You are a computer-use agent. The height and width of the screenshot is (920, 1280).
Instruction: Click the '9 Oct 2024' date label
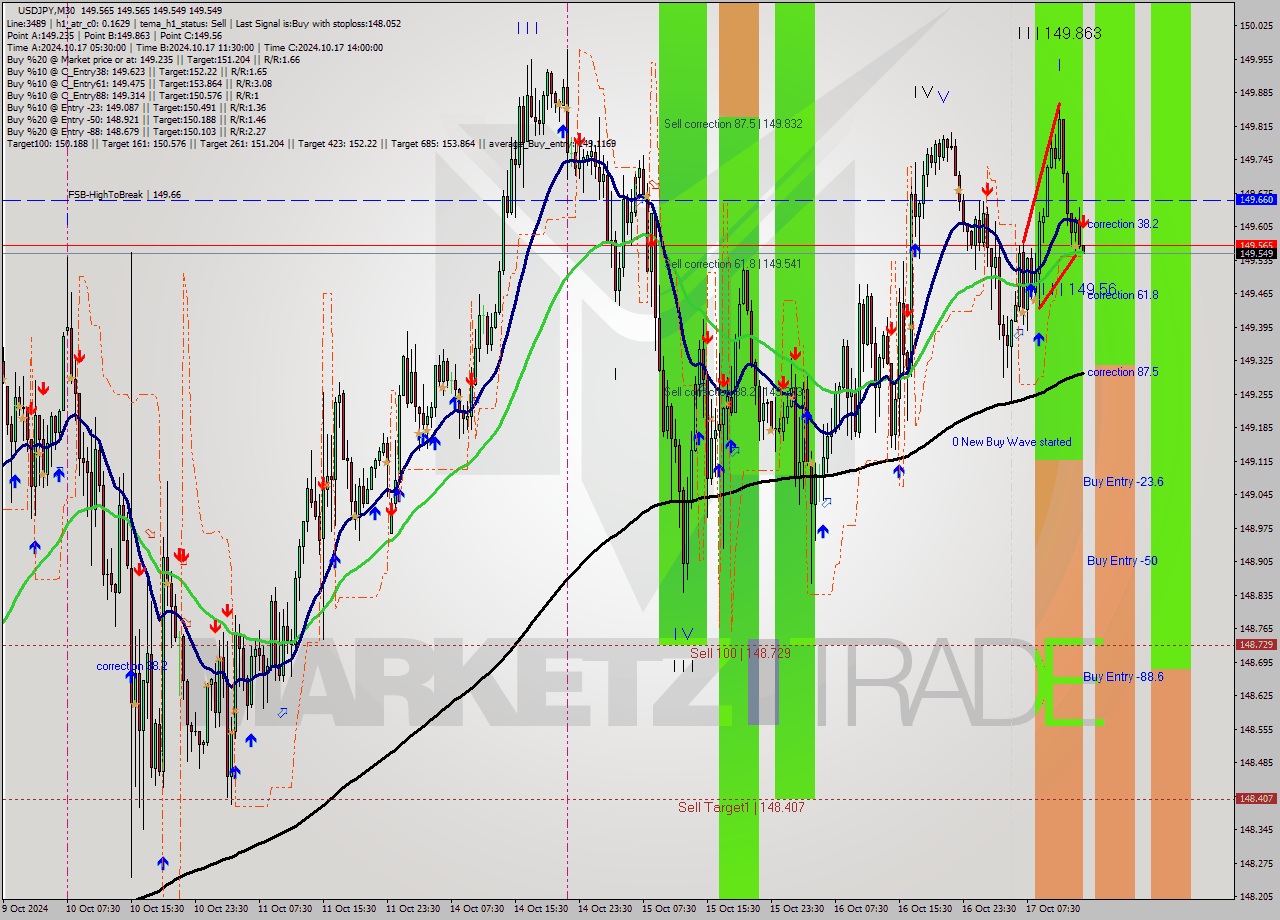tap(25, 909)
